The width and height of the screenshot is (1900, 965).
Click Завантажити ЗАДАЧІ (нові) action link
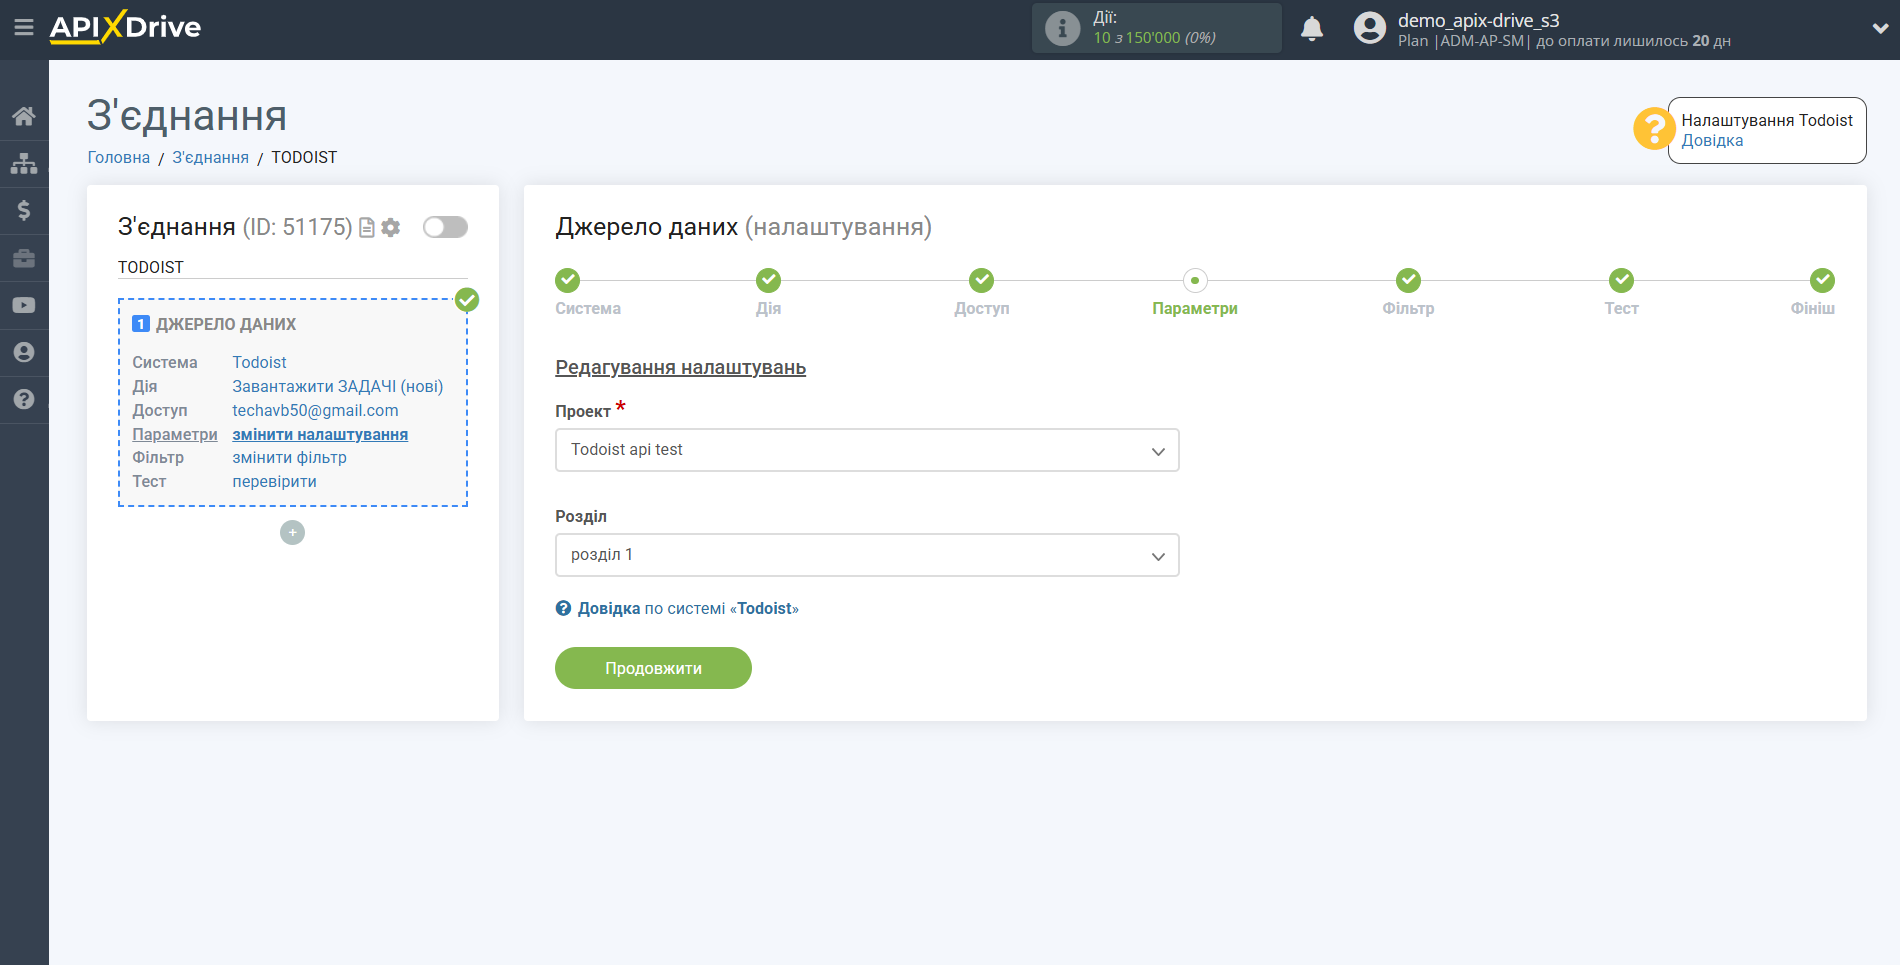tap(338, 386)
